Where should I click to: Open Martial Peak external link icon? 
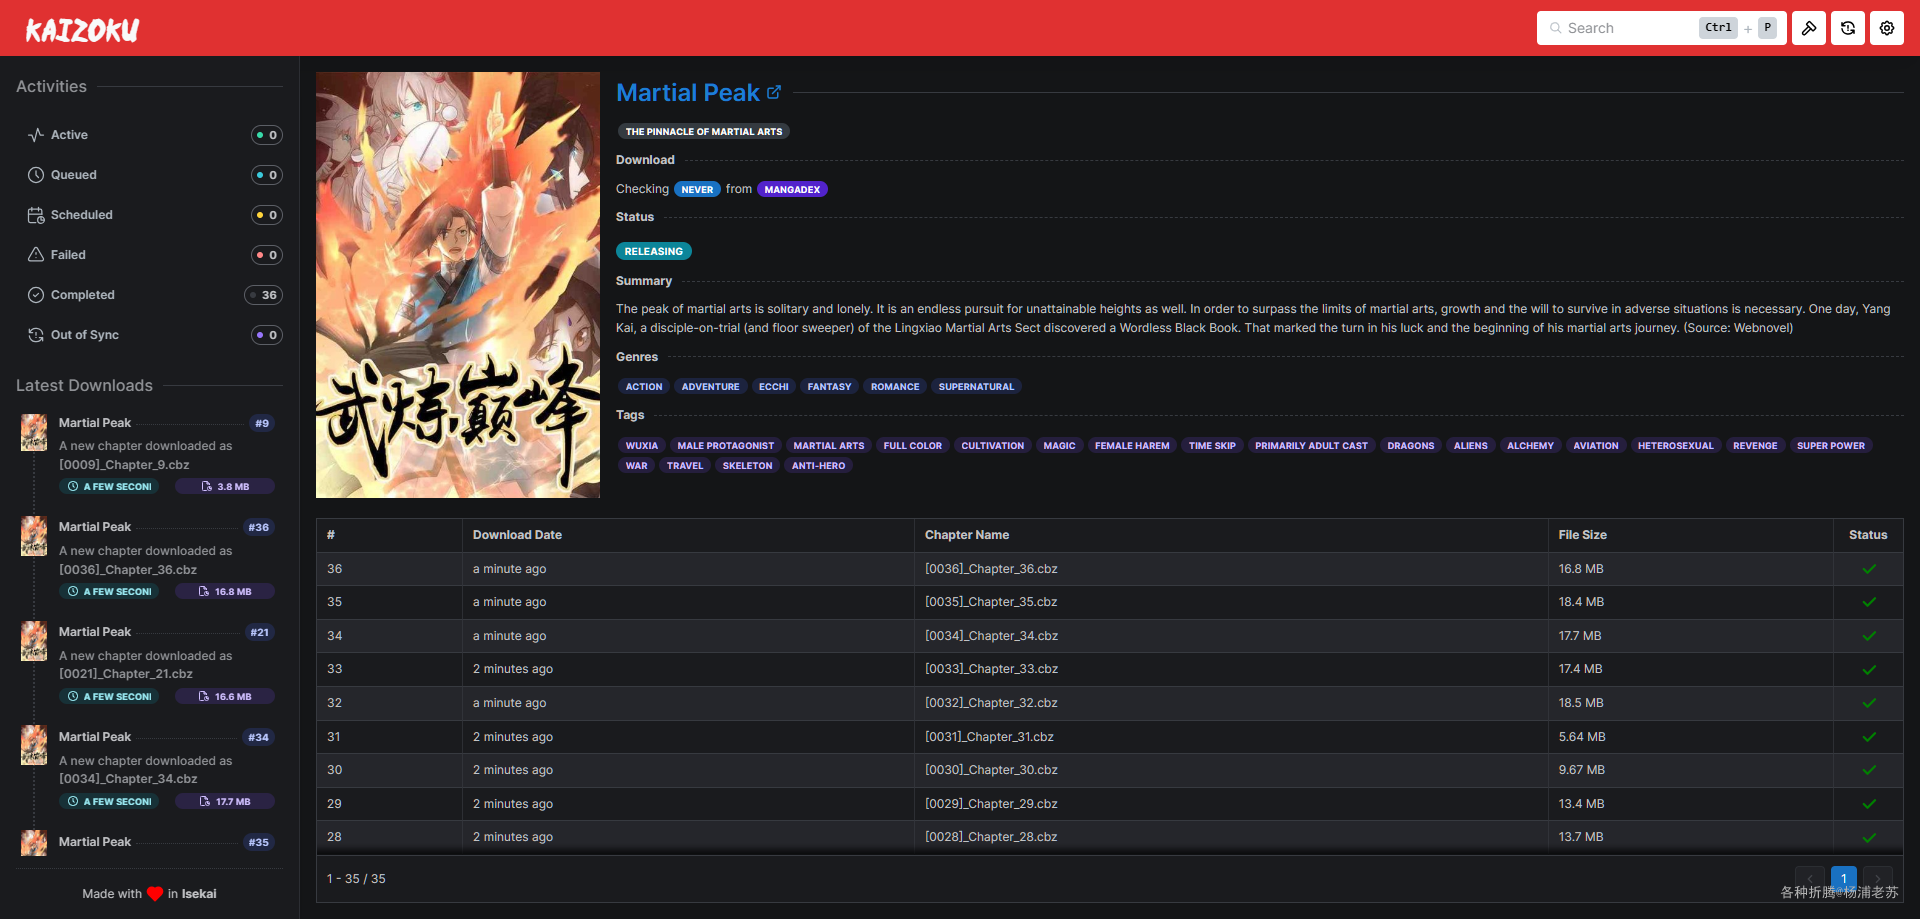tap(774, 92)
